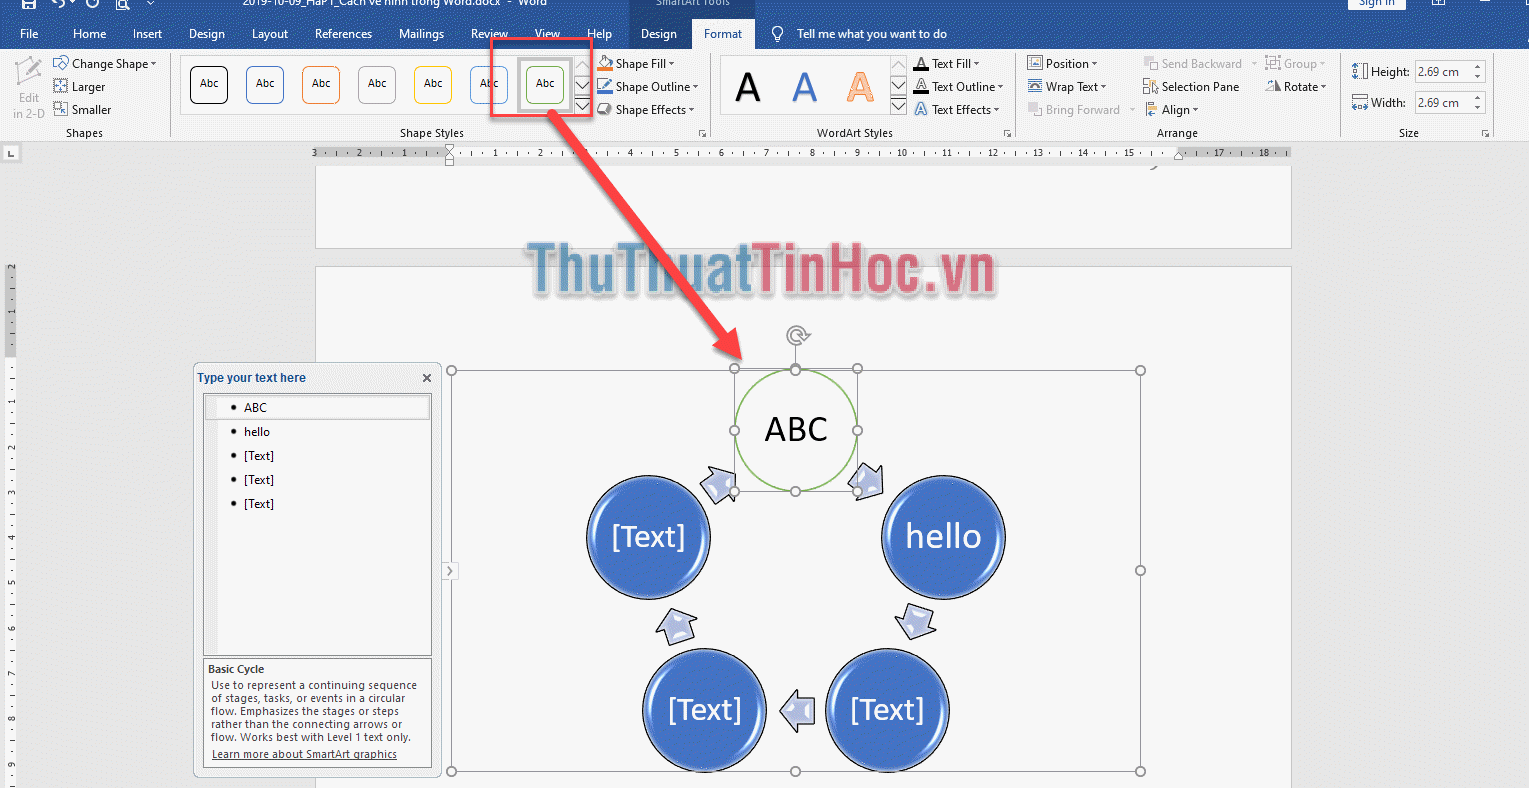Open the File tab
The width and height of the screenshot is (1529, 788).
click(29, 34)
